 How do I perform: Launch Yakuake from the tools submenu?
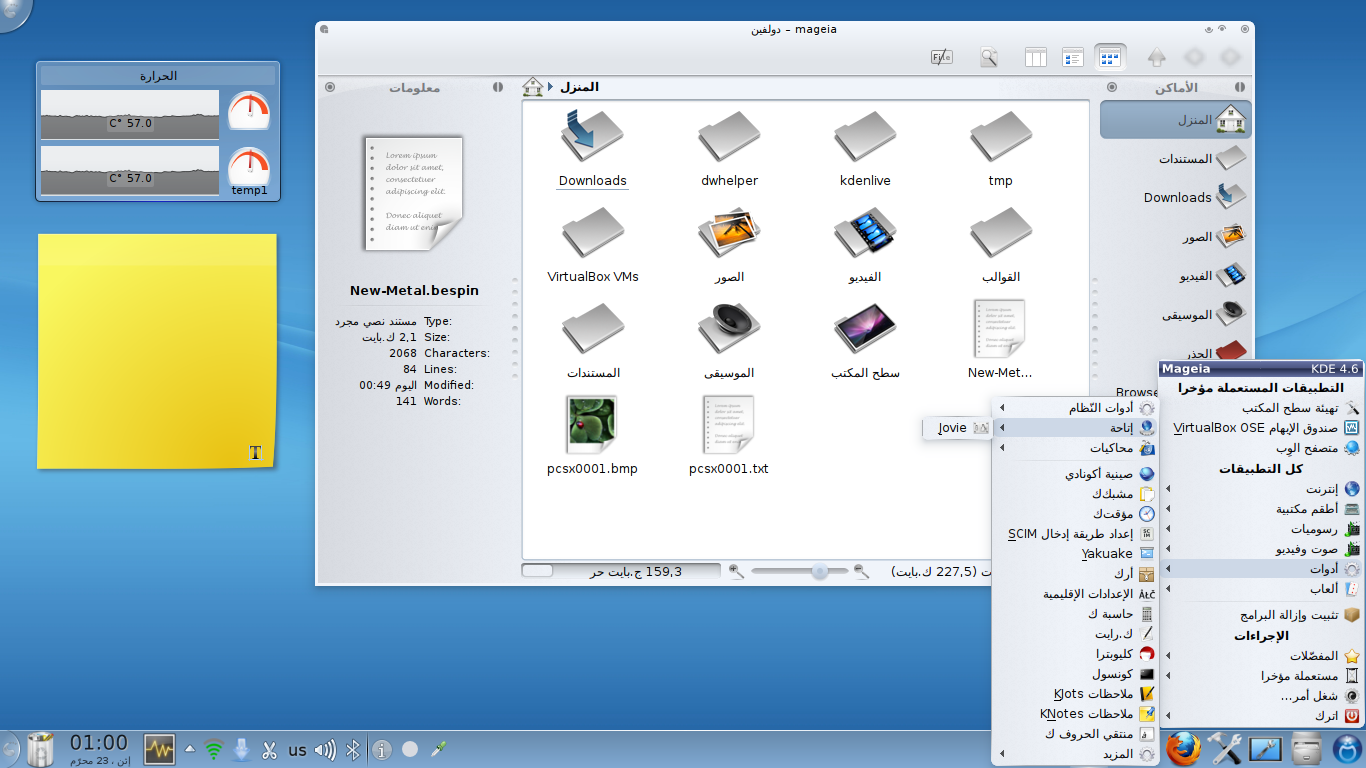point(1076,553)
